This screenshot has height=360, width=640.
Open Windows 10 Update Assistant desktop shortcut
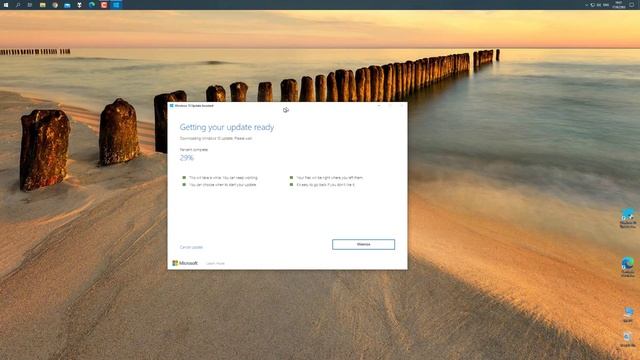[628, 218]
